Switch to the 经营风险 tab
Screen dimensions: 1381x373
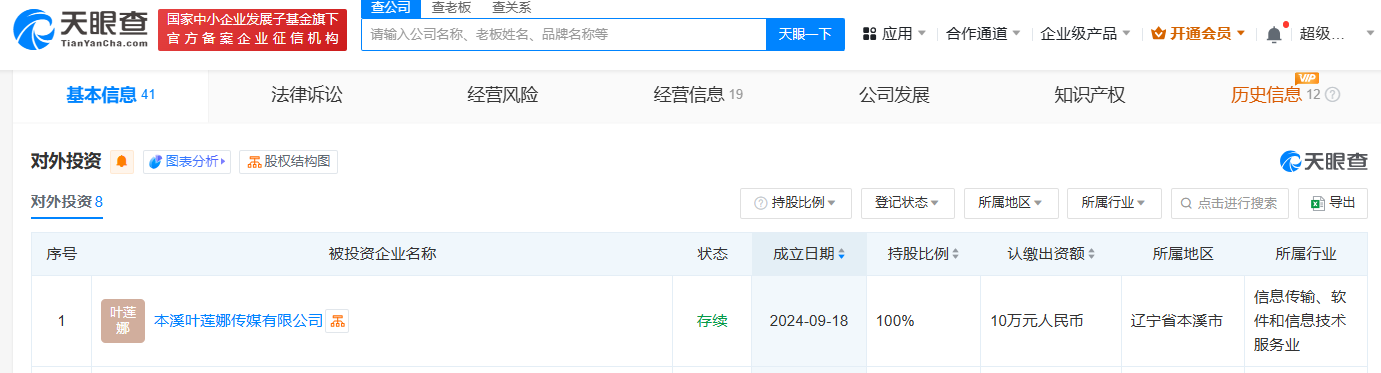coord(503,95)
